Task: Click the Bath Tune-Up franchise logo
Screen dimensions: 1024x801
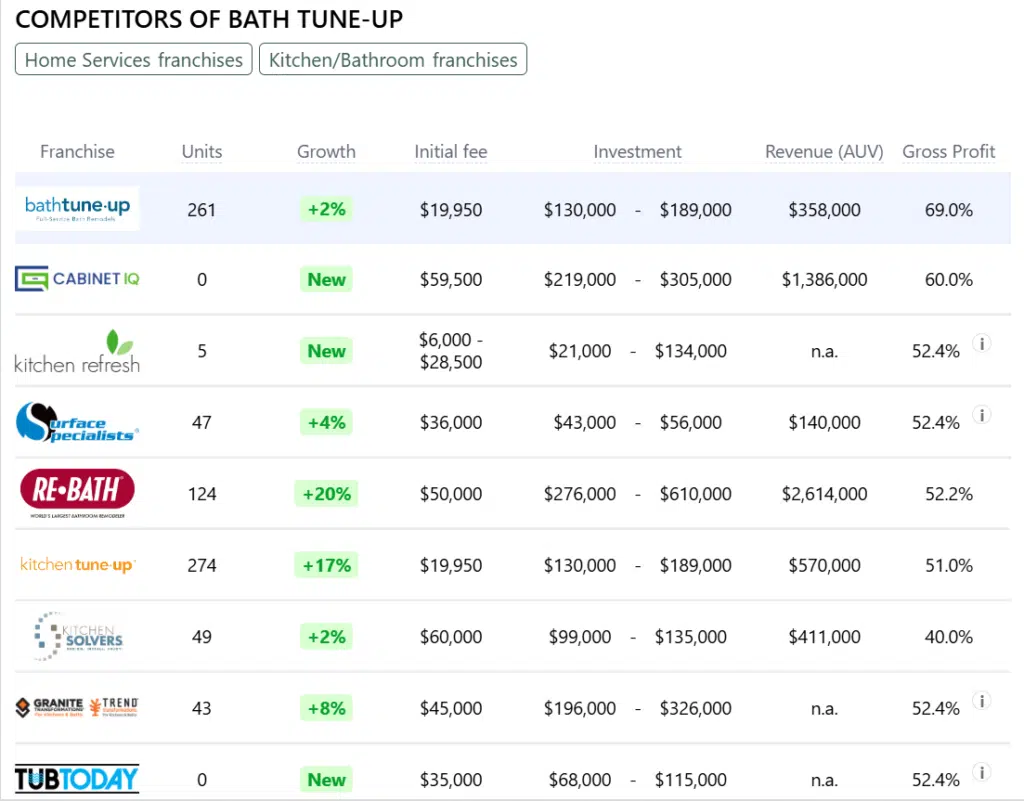Action: click(77, 208)
